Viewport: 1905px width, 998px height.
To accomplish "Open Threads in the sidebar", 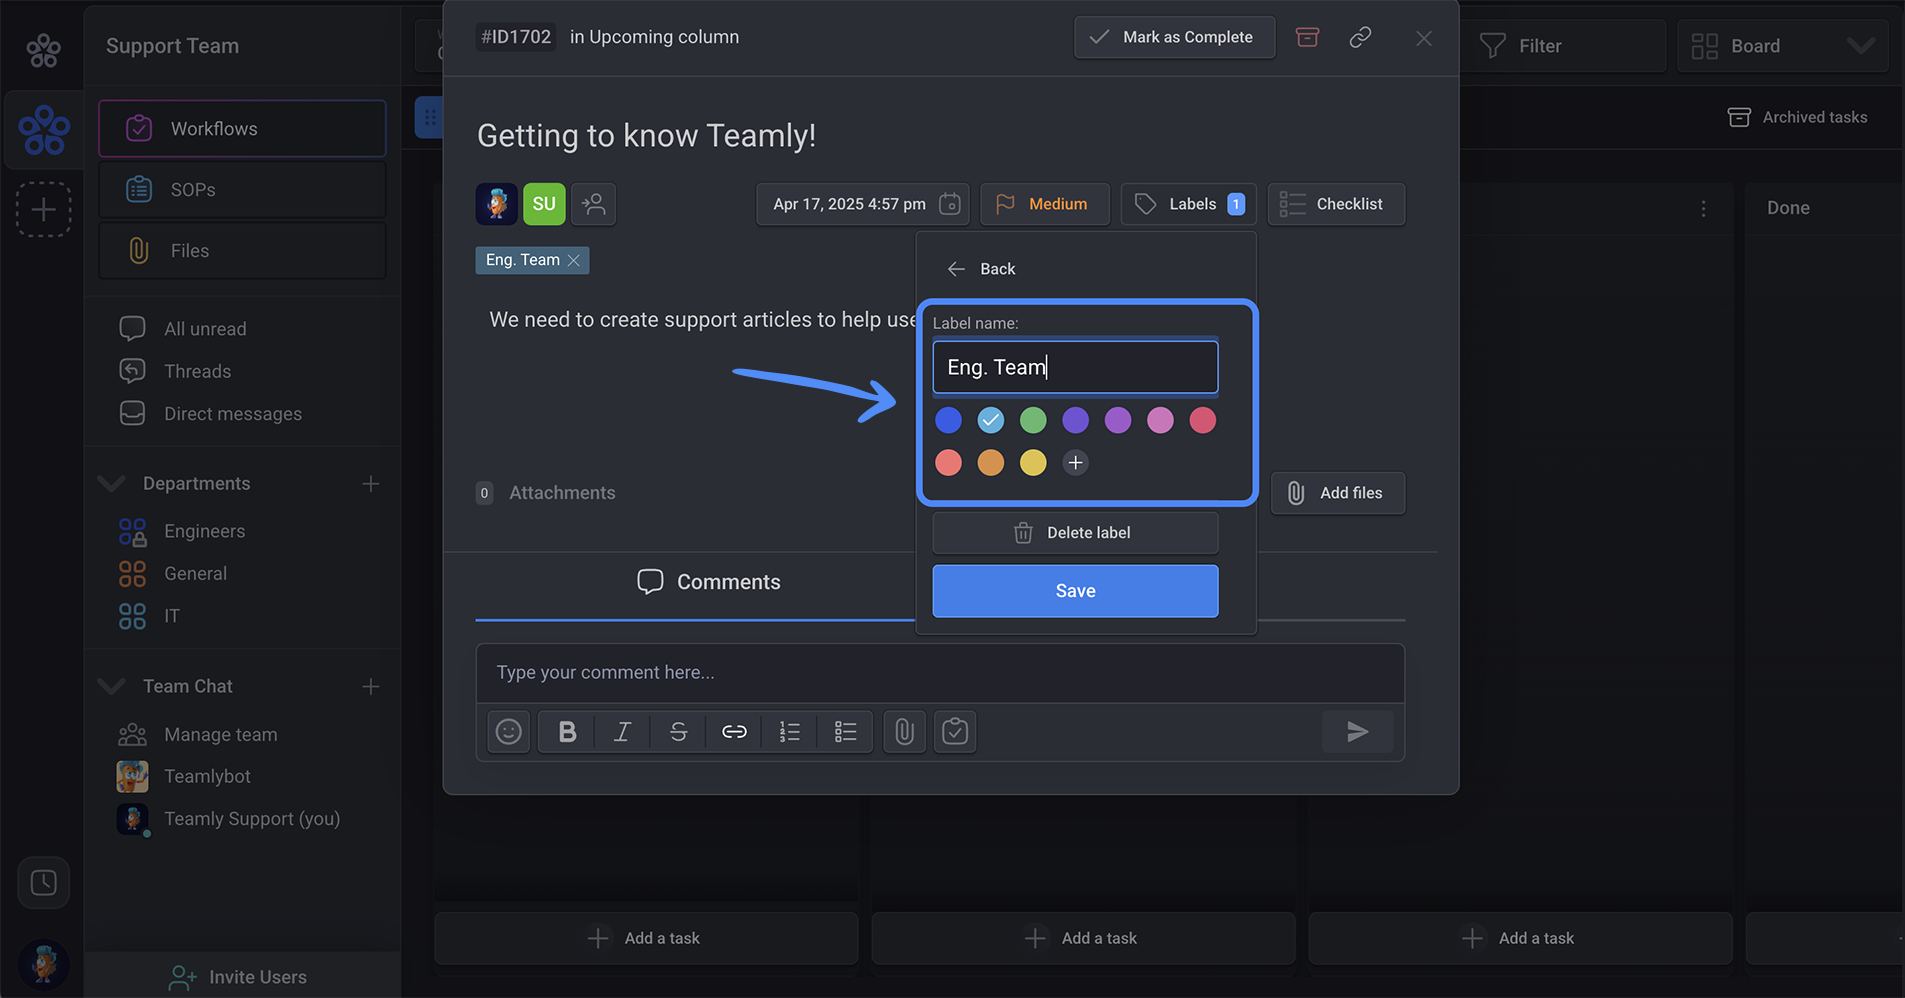I will [x=175, y=371].
